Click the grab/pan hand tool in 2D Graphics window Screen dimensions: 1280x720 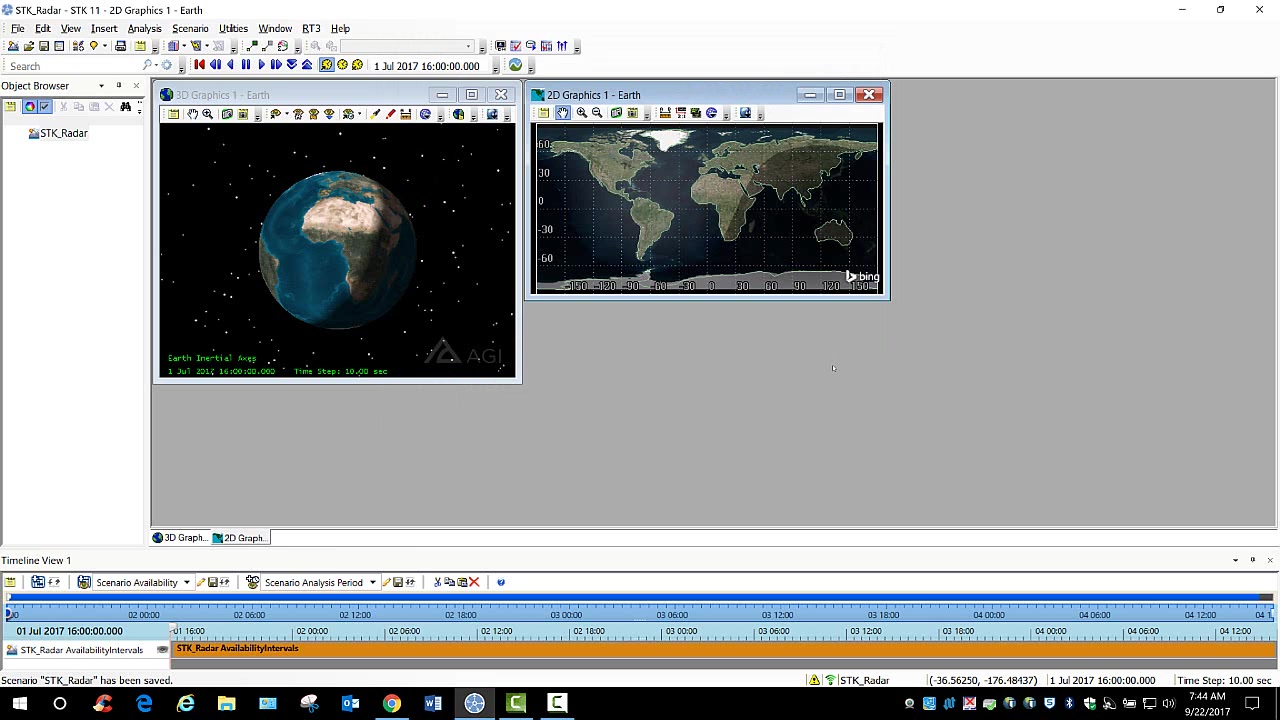(563, 113)
